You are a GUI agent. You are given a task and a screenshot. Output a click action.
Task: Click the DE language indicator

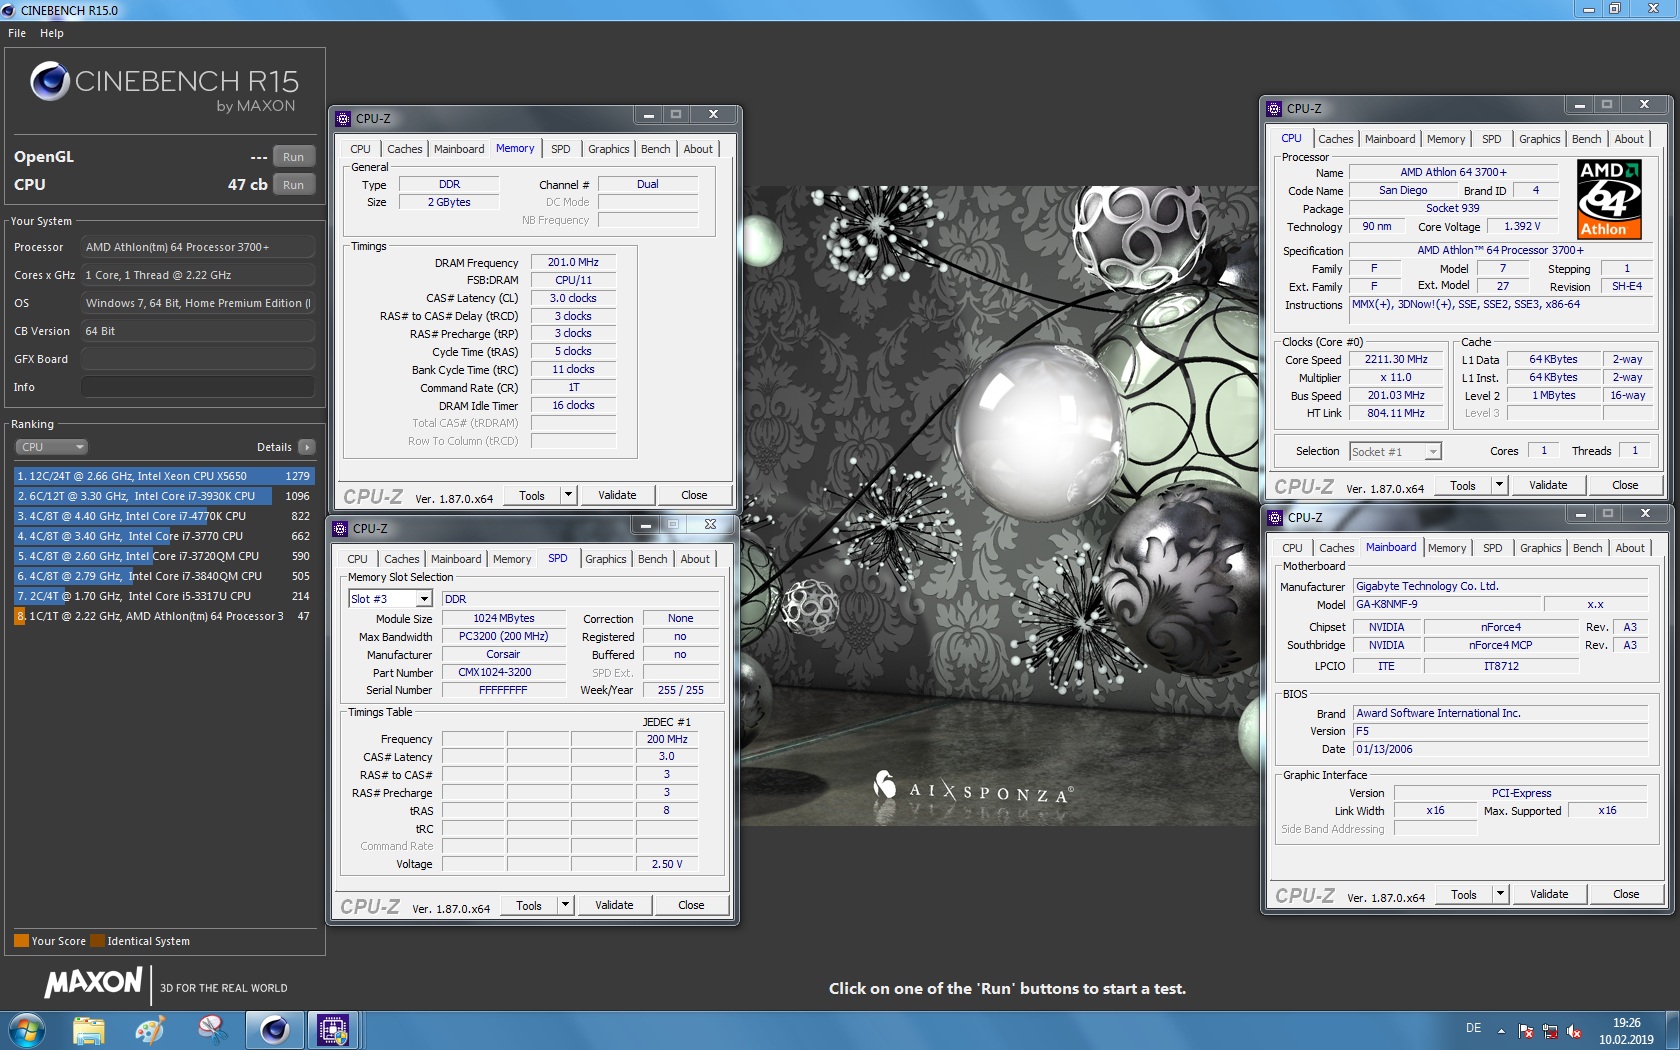(x=1473, y=1028)
